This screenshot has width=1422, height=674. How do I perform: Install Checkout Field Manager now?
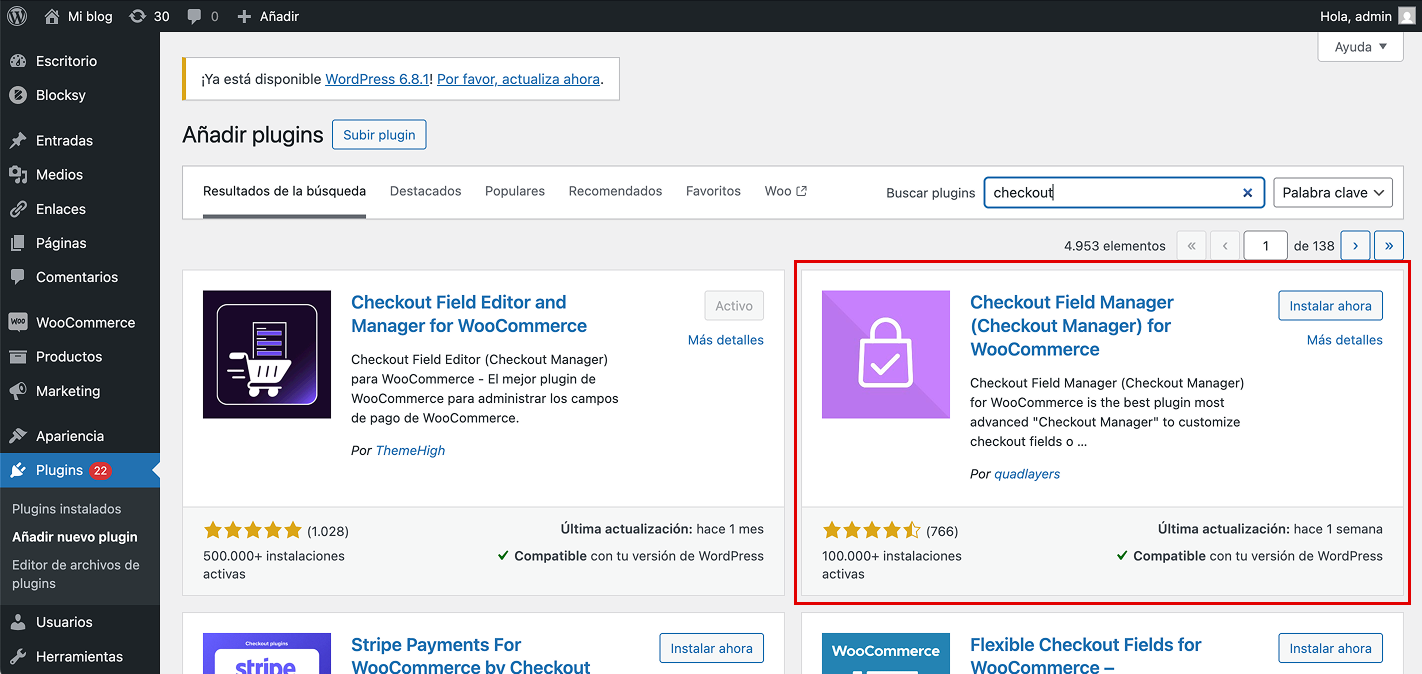coord(1330,306)
